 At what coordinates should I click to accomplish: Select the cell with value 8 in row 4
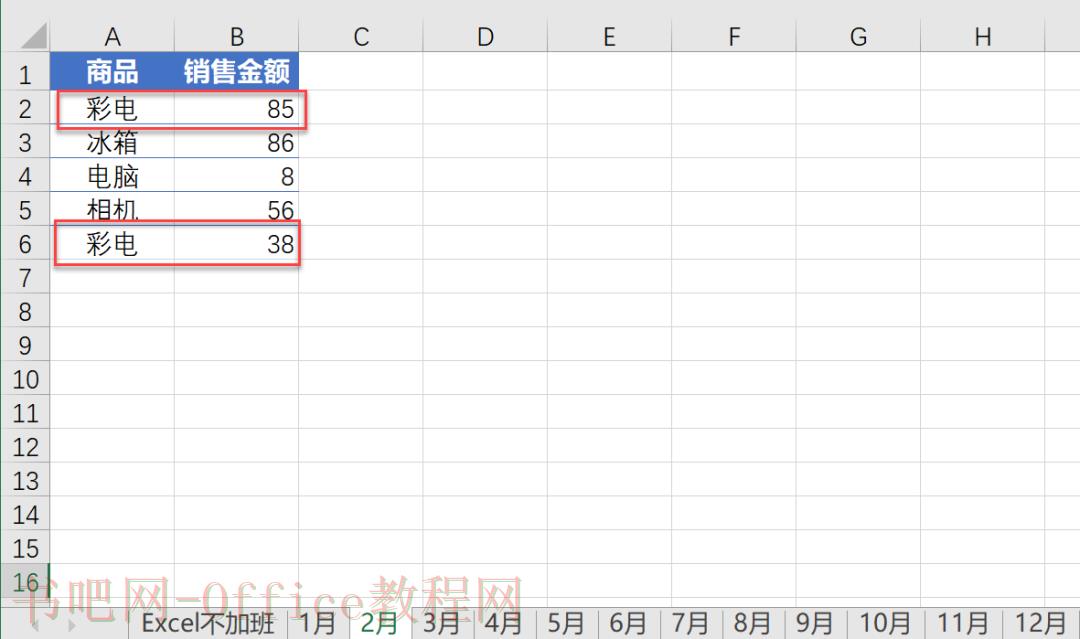click(236, 175)
